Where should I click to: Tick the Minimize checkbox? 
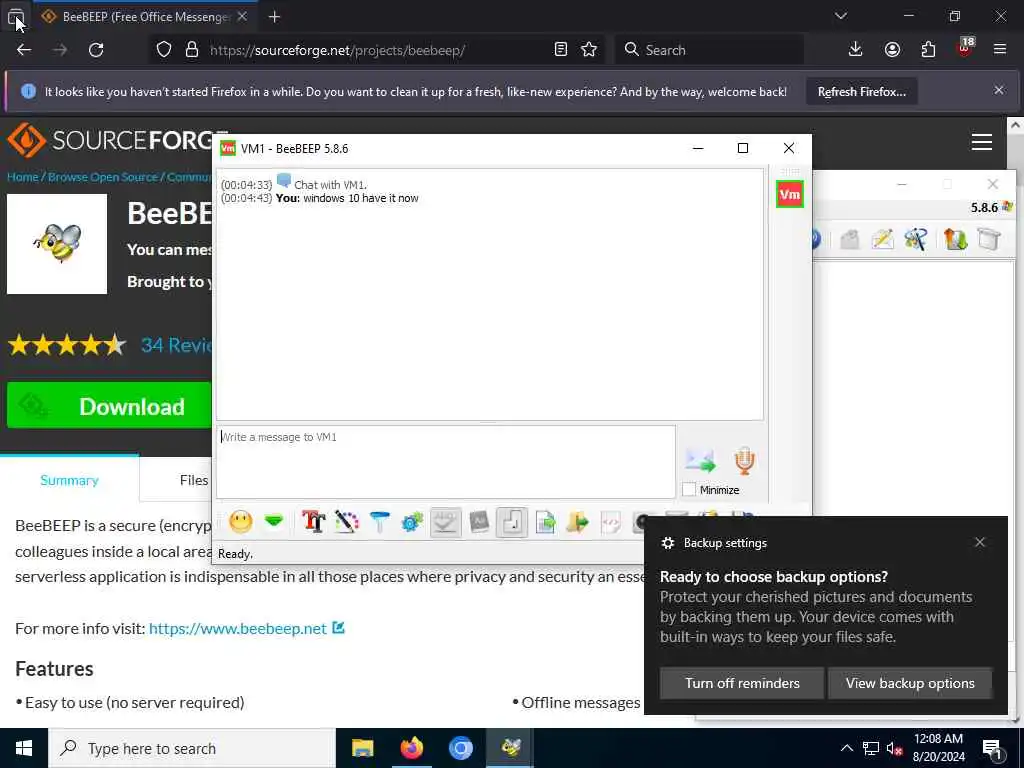[689, 490]
